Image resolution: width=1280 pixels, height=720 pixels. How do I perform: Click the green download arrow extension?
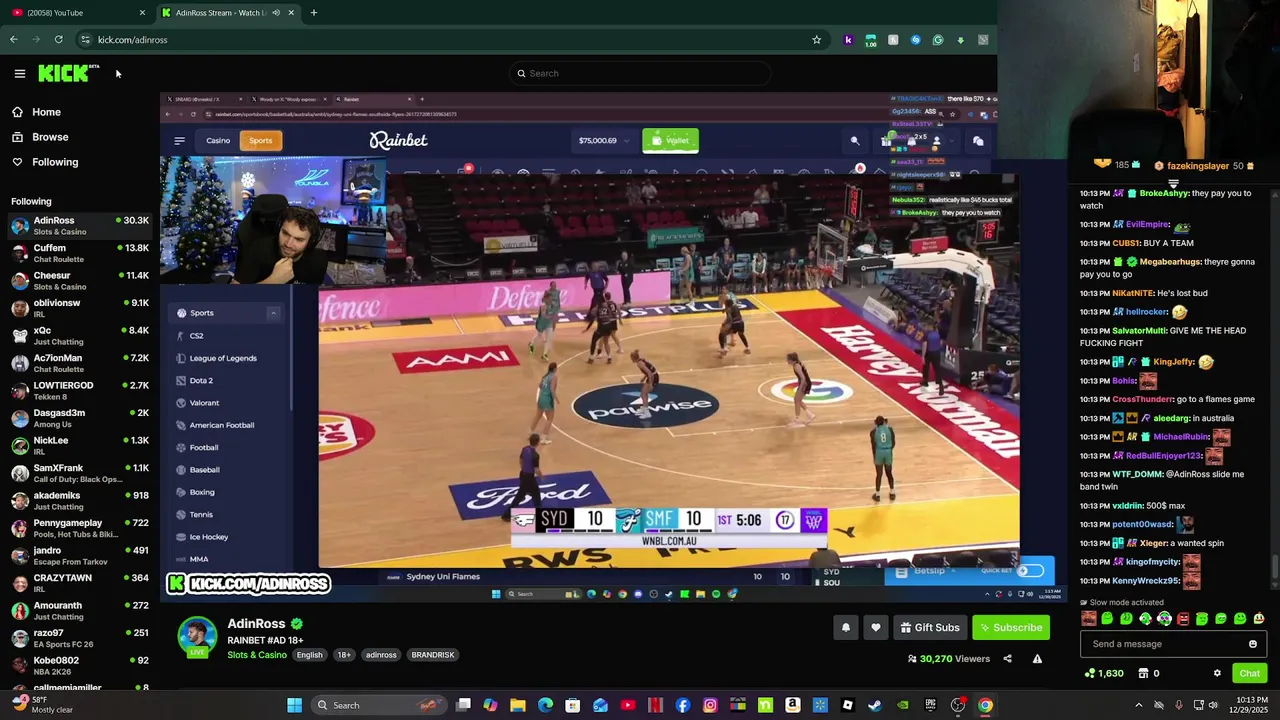tap(960, 40)
